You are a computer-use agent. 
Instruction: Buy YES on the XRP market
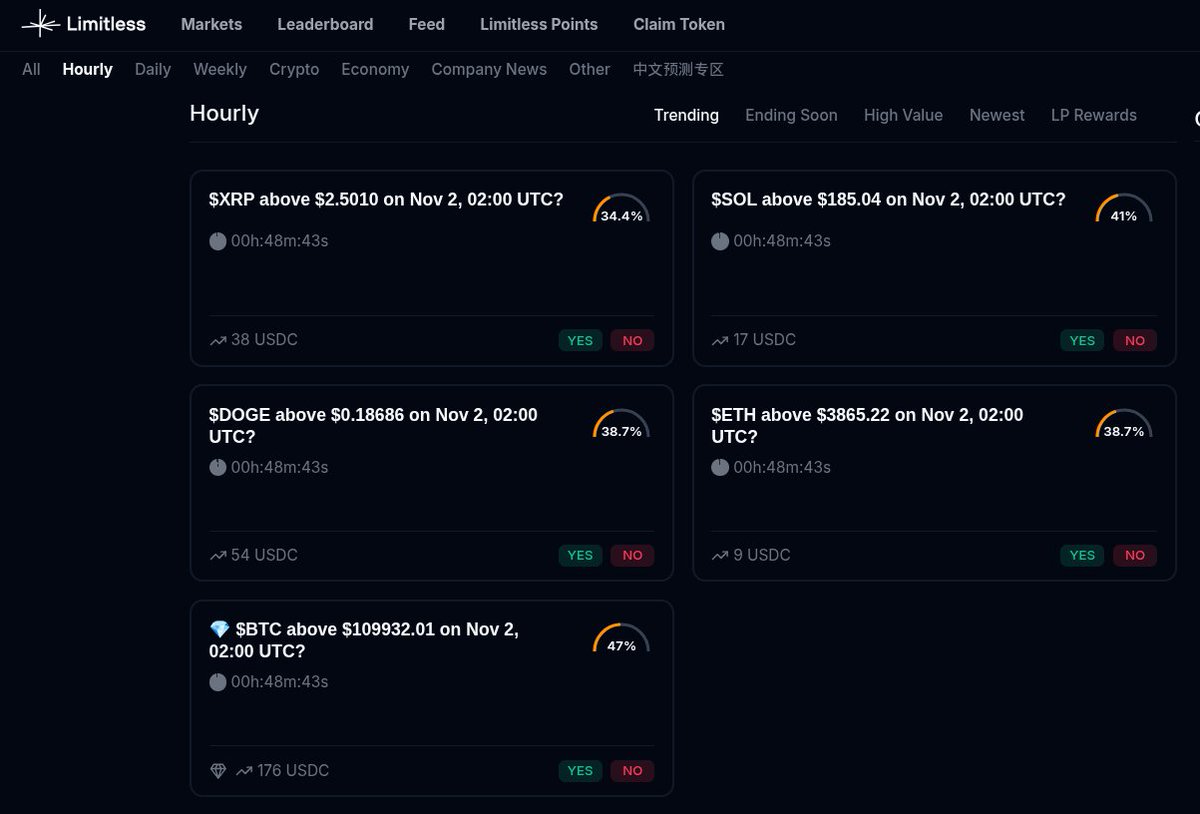[580, 340]
